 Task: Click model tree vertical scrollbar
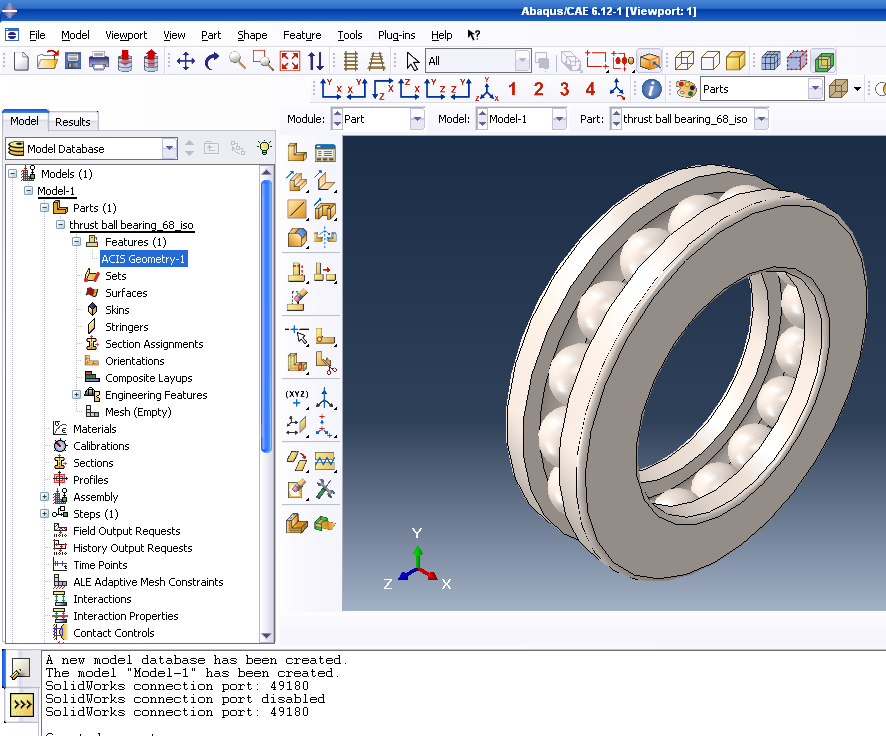(267, 316)
